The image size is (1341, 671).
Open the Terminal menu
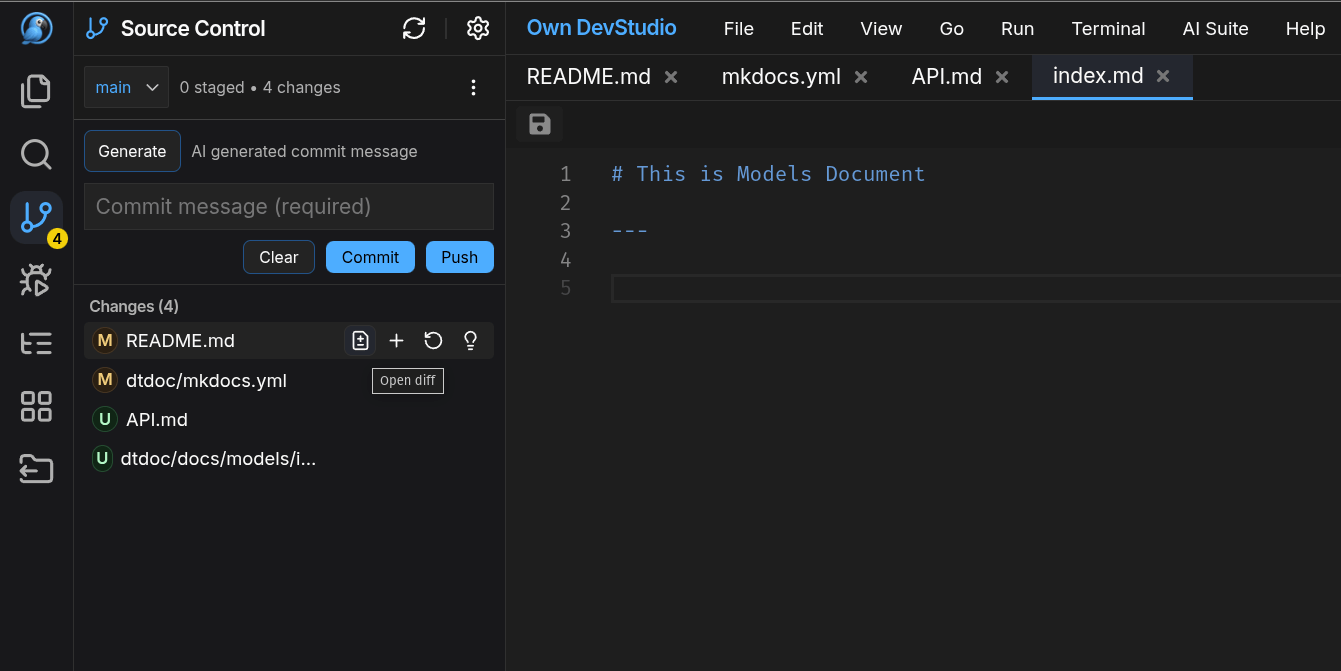click(1108, 28)
